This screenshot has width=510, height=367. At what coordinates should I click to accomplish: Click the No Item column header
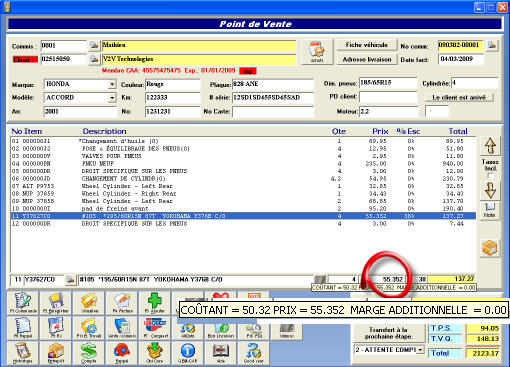click(27, 131)
